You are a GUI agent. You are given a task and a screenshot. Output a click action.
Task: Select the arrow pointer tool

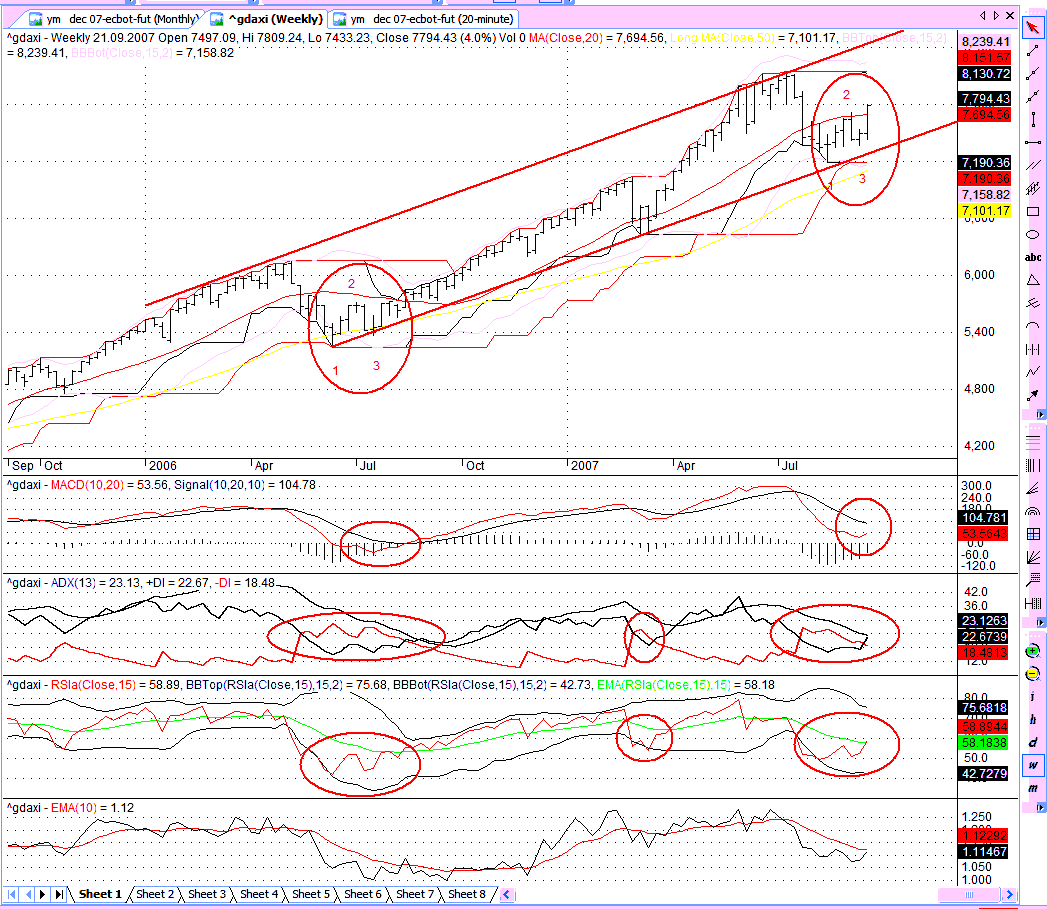(x=1032, y=27)
